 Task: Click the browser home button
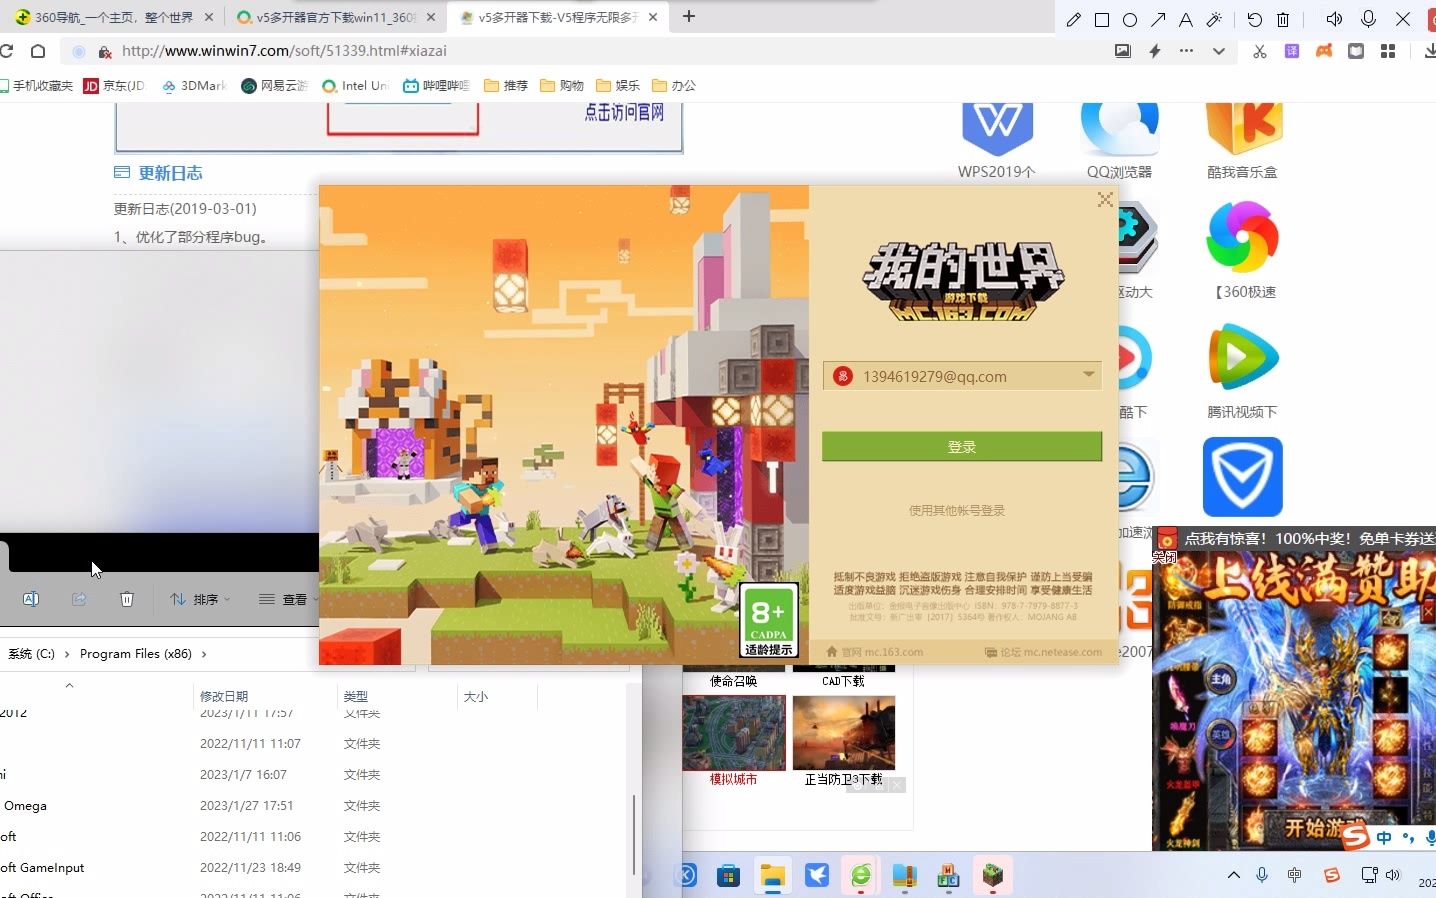(x=38, y=51)
